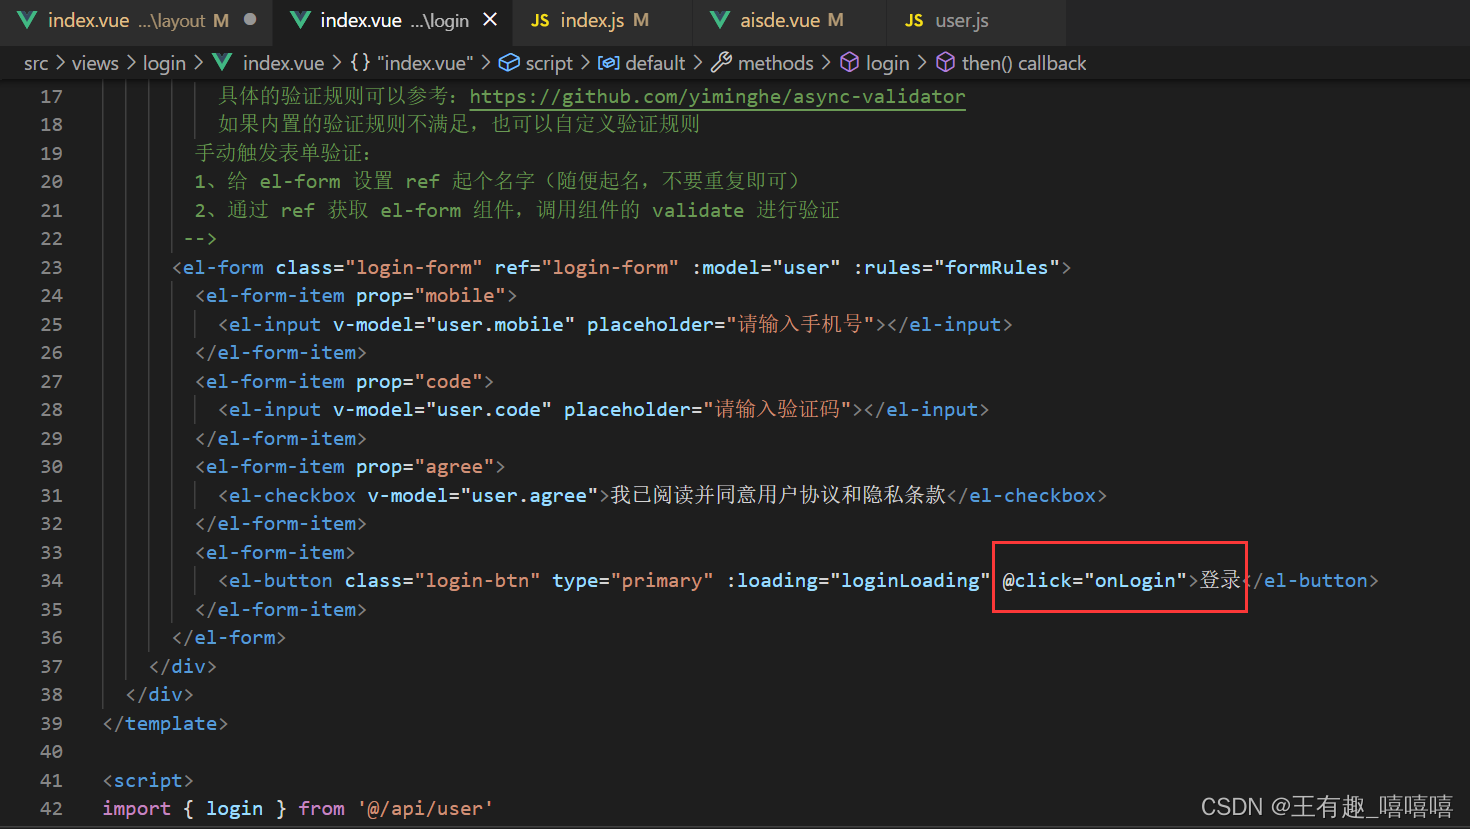The image size is (1470, 829).
Task: Close the login index.vue tab
Action: [490, 20]
